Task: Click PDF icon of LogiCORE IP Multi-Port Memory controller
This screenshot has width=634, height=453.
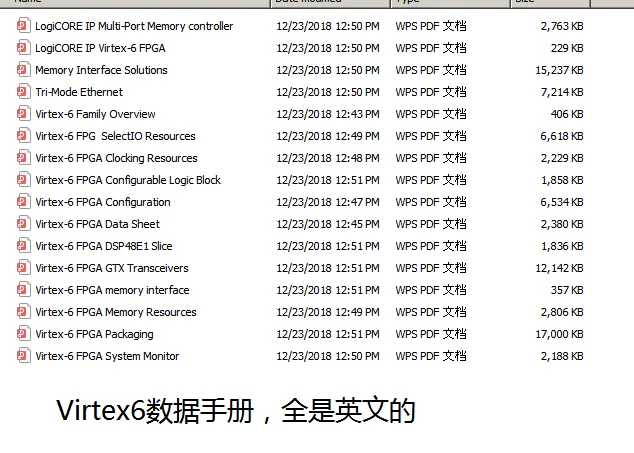Action: (x=23, y=26)
